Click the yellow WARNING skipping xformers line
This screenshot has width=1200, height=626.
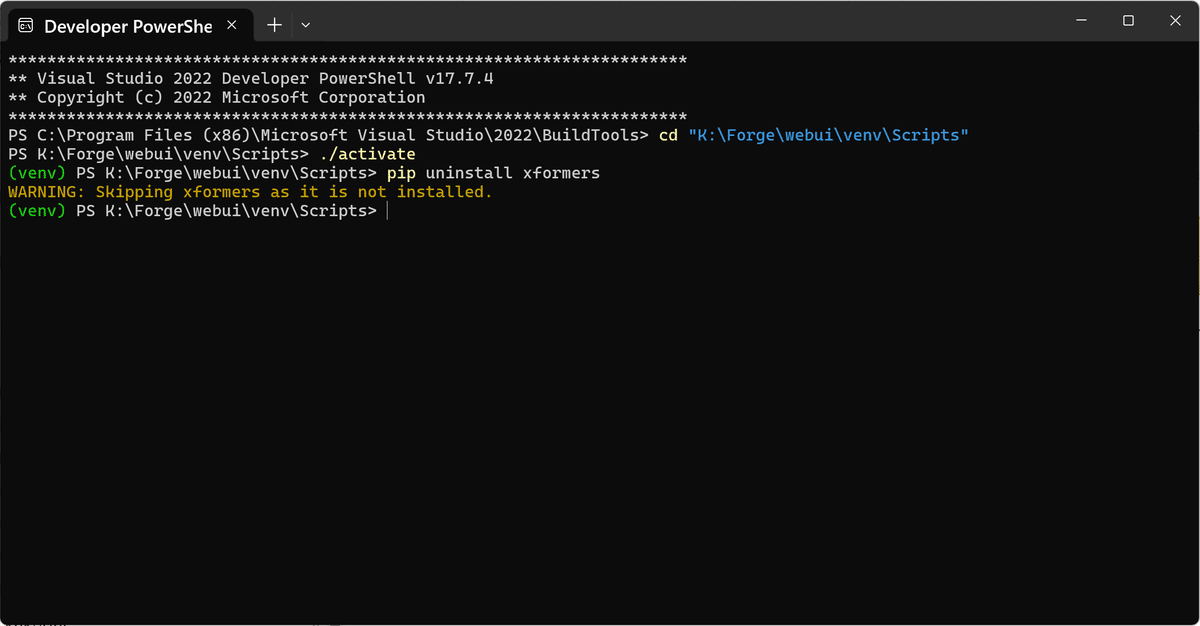click(250, 192)
